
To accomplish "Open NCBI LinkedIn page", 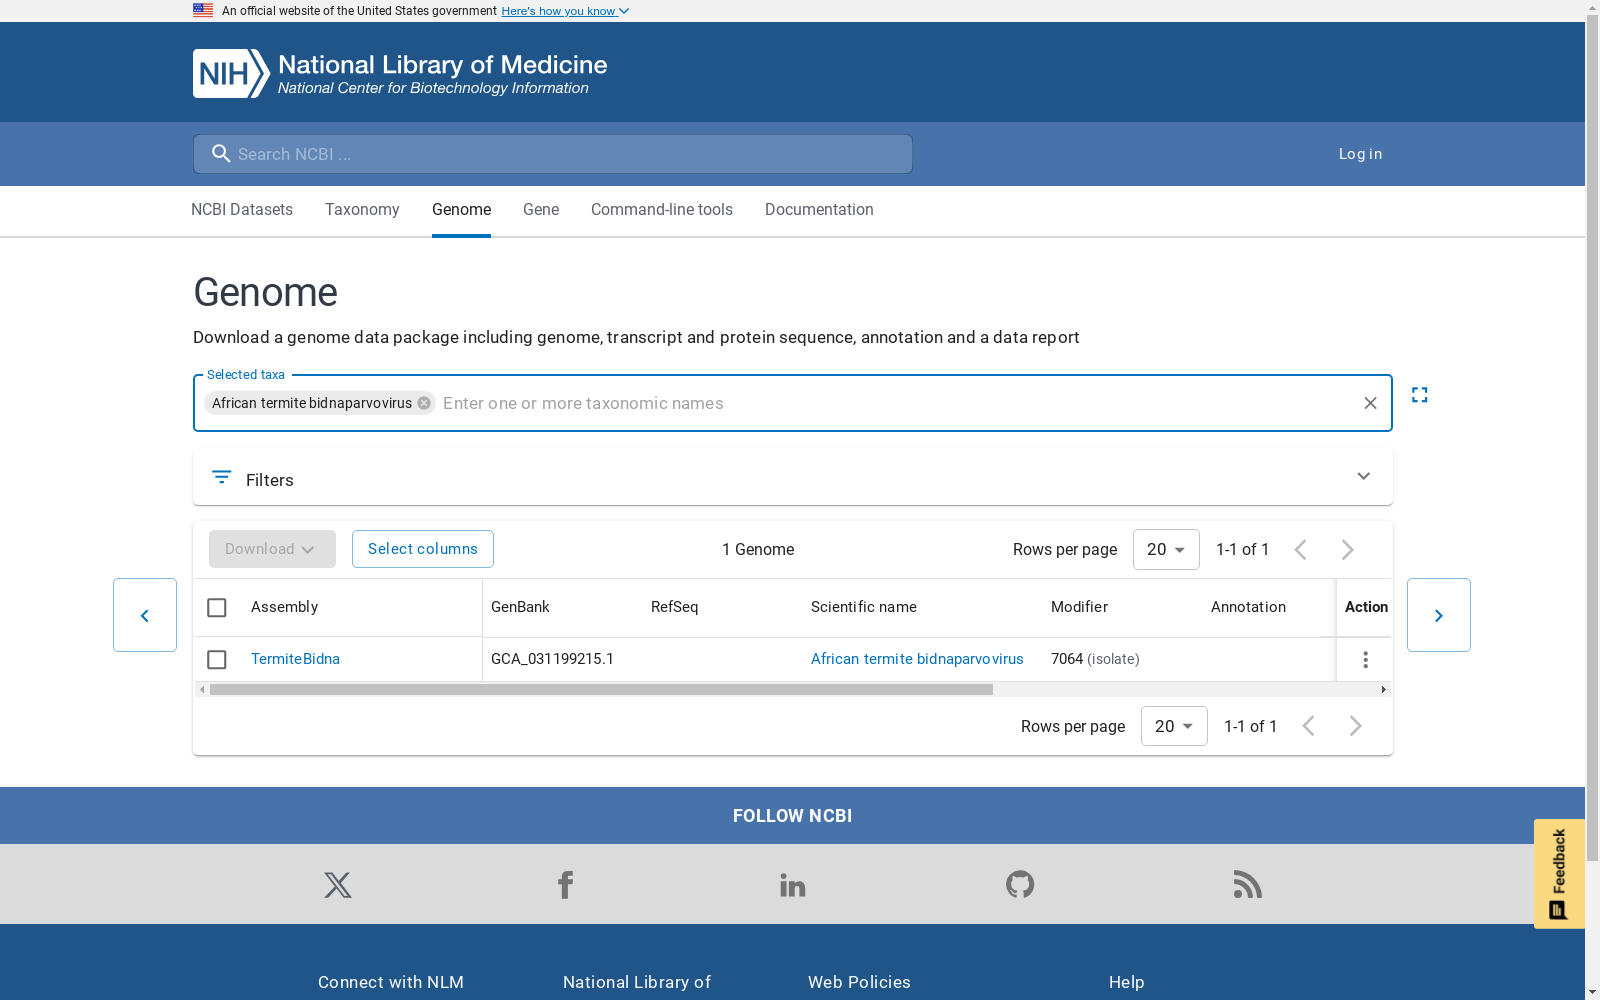I will pos(793,885).
